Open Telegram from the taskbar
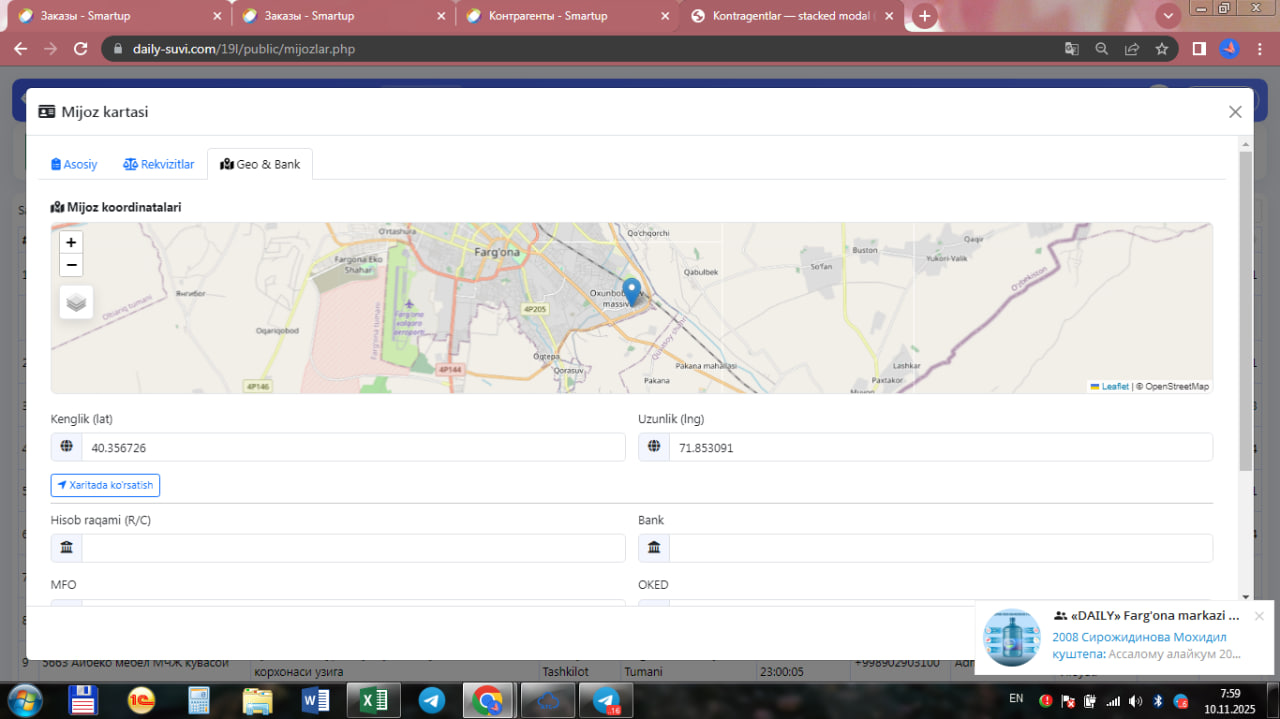 432,701
